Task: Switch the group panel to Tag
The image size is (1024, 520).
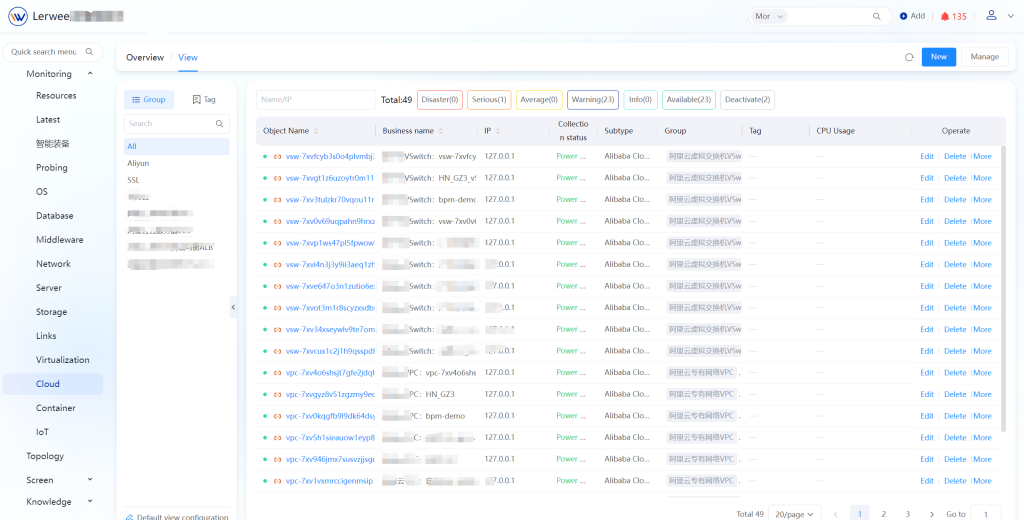Action: [x=204, y=100]
